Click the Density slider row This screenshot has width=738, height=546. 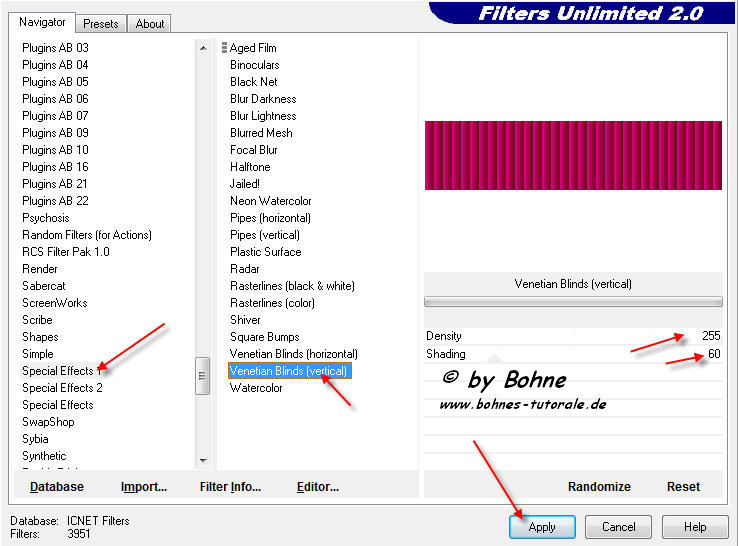coord(572,336)
